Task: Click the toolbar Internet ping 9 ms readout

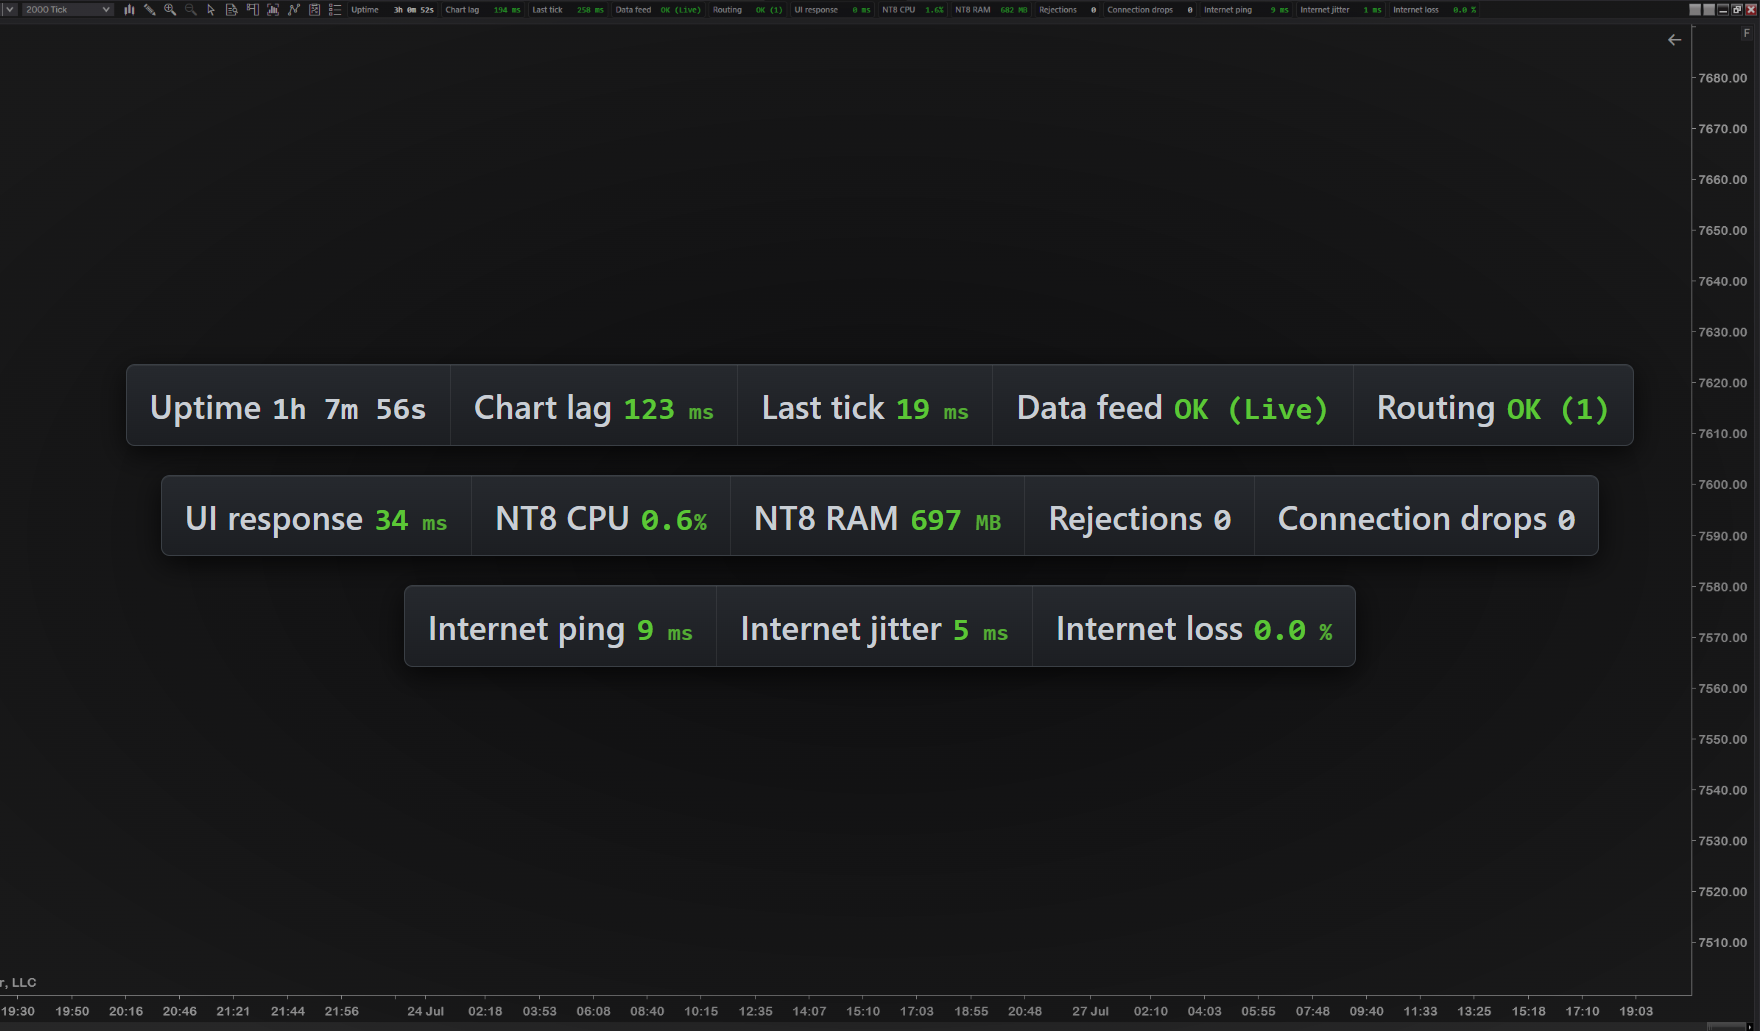Action: click(1246, 9)
